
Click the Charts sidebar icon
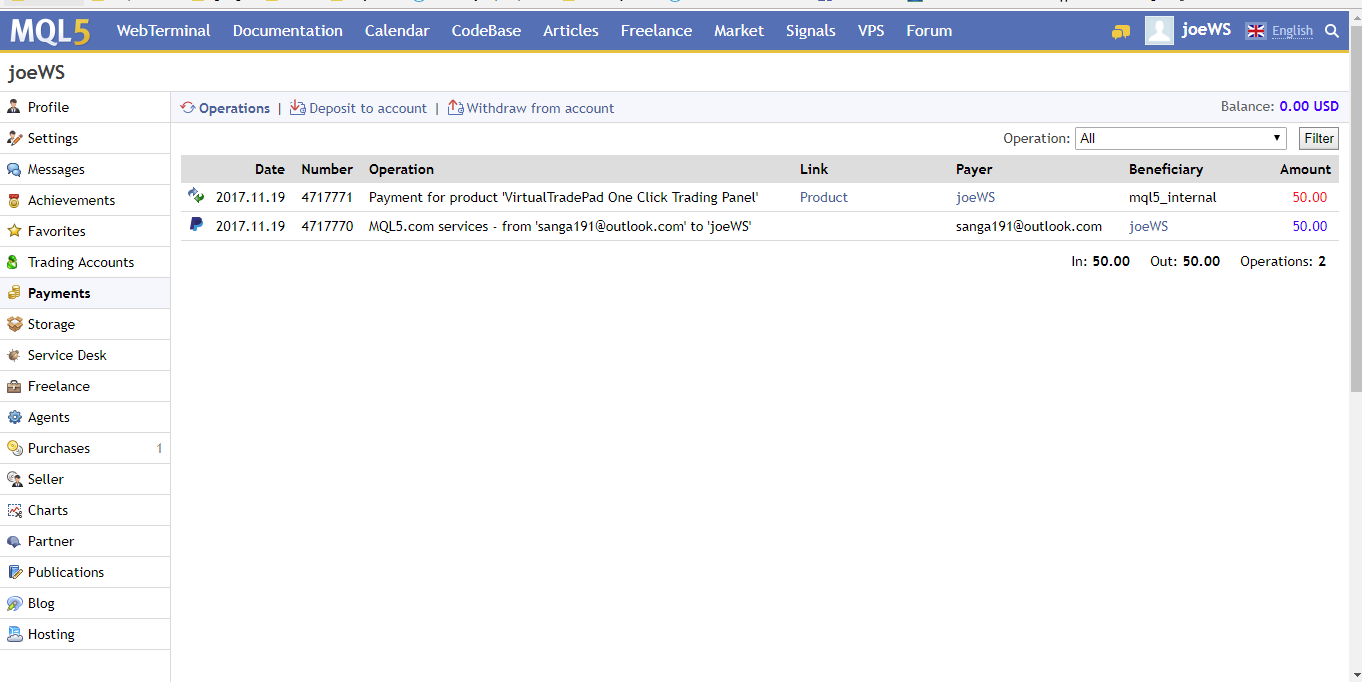coord(14,510)
